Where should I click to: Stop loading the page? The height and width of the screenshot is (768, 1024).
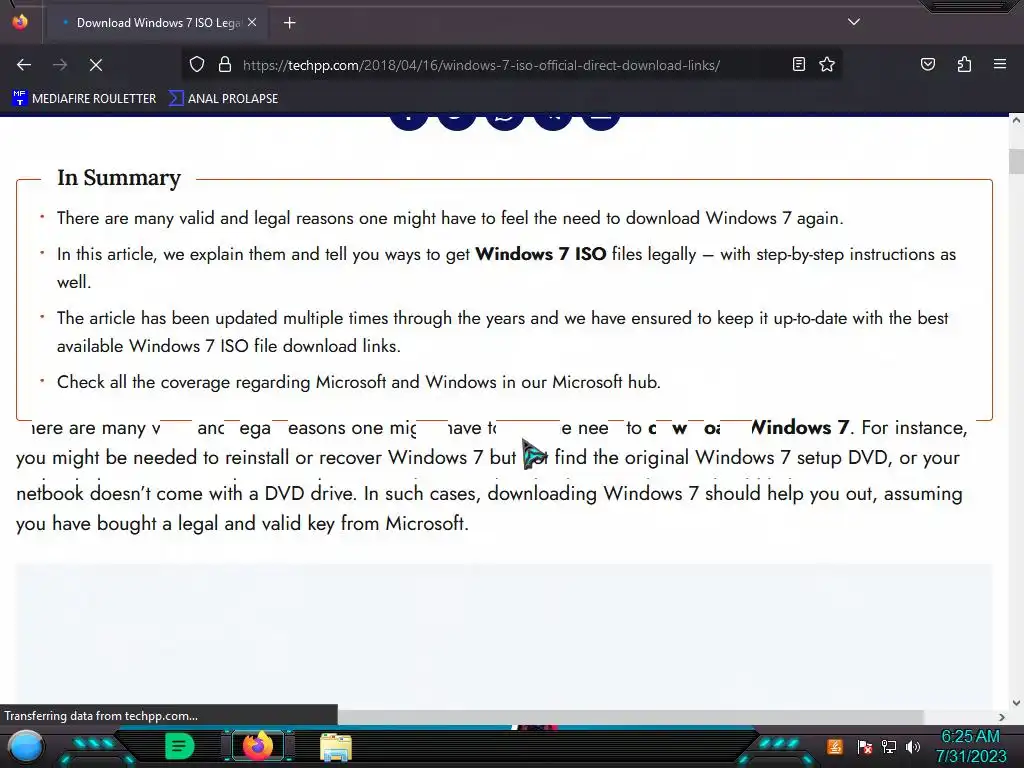(96, 65)
